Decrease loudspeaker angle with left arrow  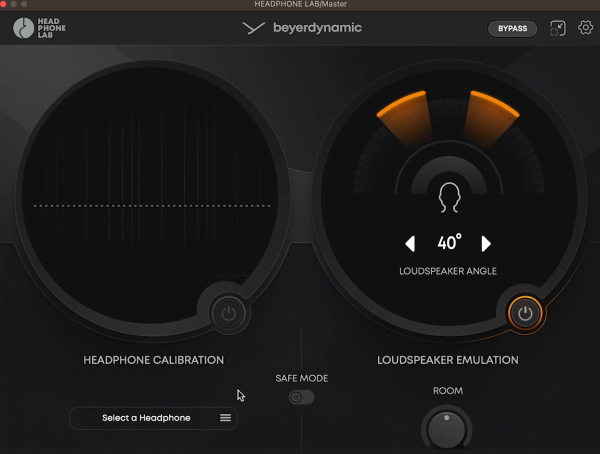point(410,243)
